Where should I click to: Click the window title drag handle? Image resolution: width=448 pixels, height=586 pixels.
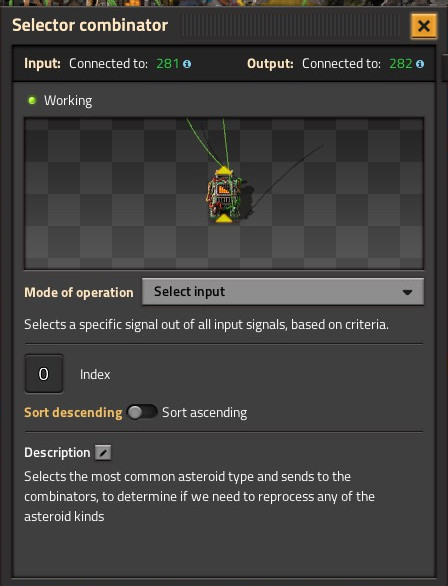(290, 26)
